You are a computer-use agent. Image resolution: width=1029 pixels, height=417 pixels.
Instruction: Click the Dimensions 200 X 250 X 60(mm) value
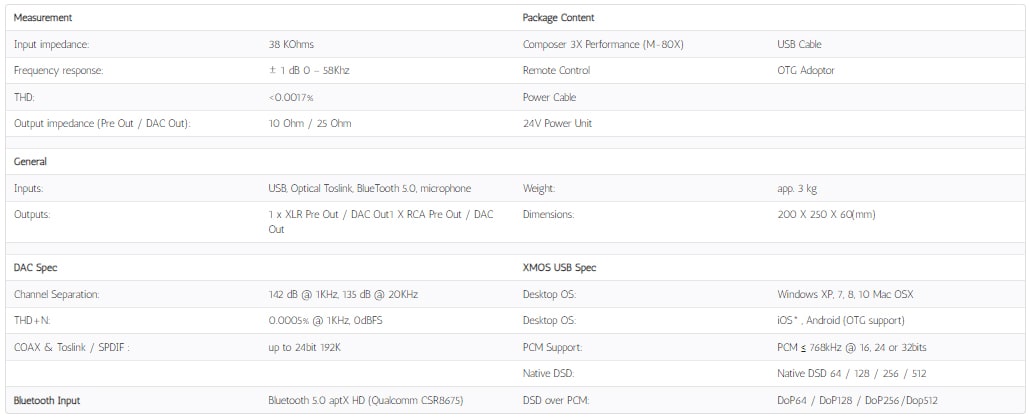click(x=826, y=215)
